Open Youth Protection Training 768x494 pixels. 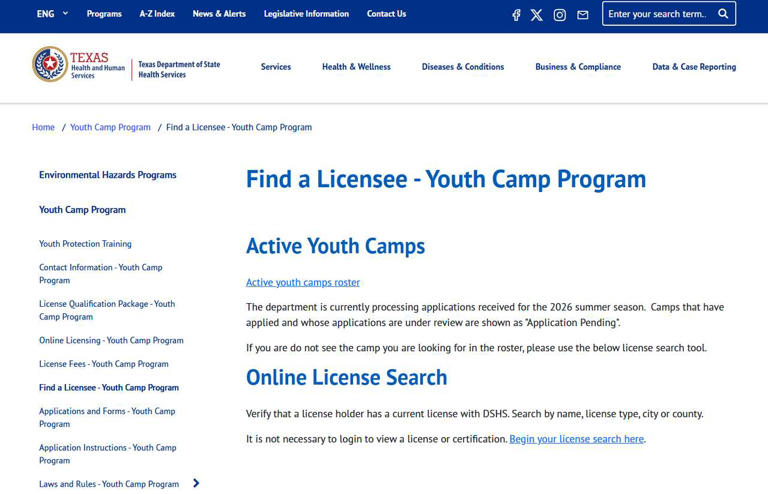click(85, 243)
